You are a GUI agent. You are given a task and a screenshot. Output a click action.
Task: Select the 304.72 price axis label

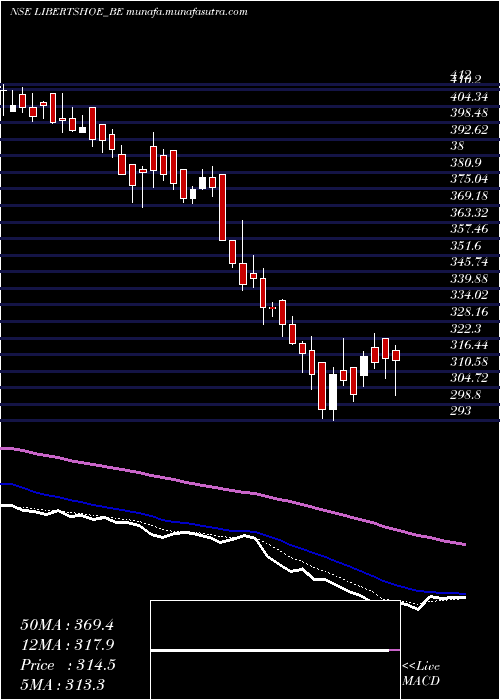coord(468,378)
